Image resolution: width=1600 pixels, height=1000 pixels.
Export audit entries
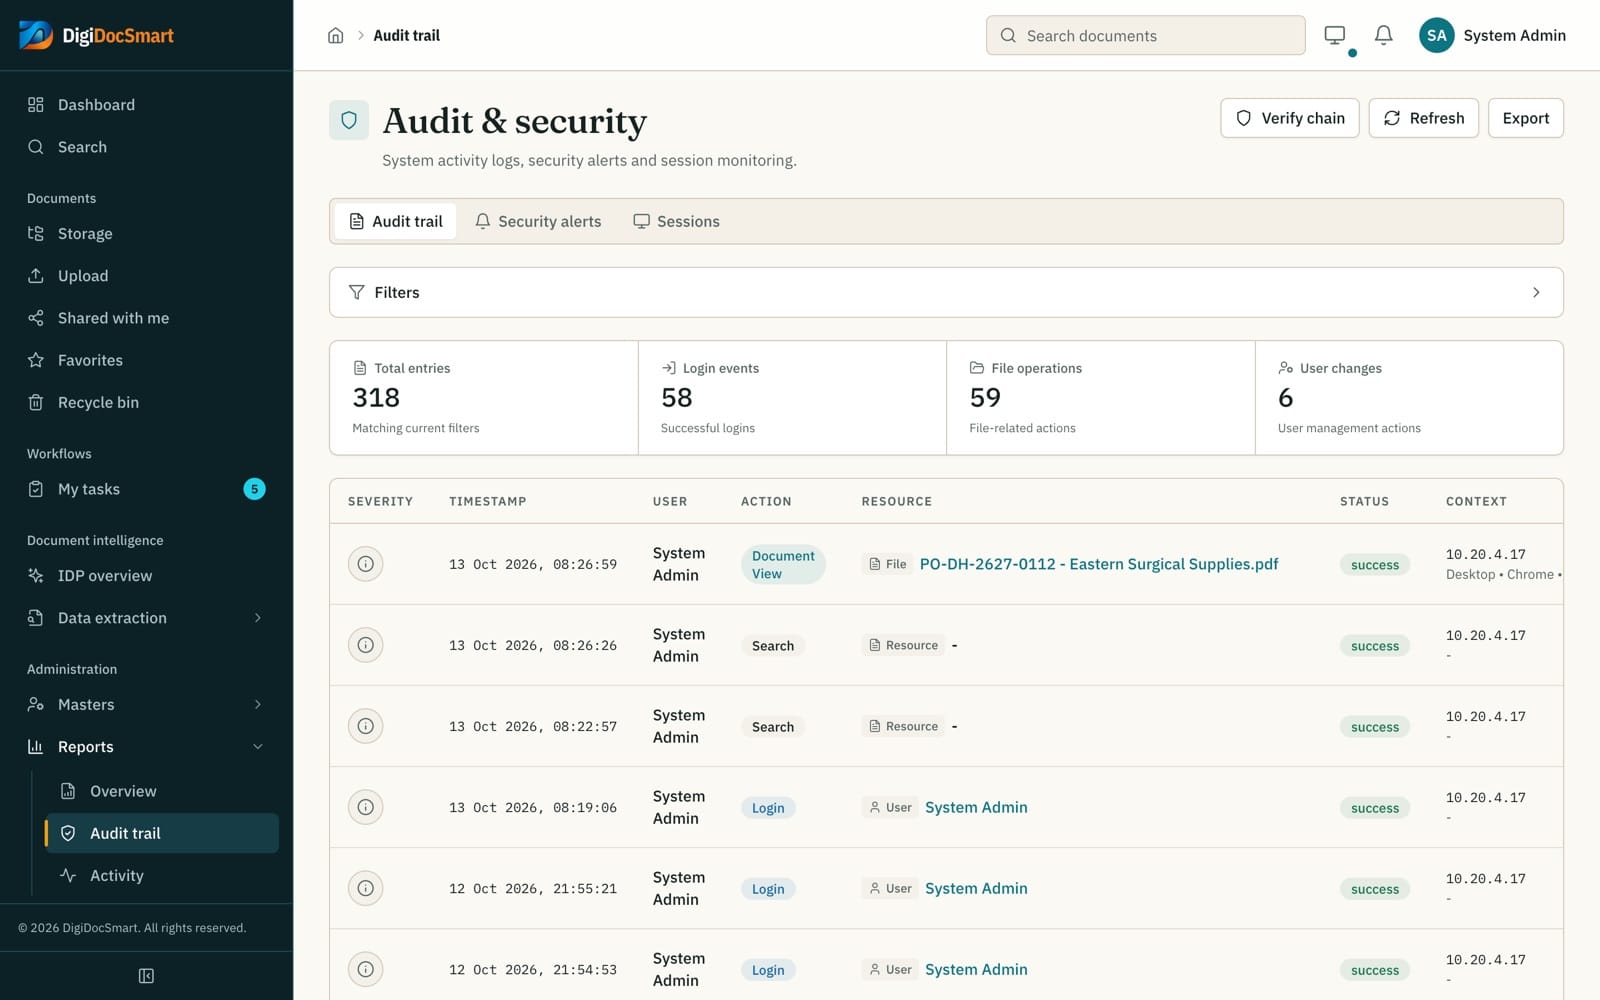point(1526,118)
